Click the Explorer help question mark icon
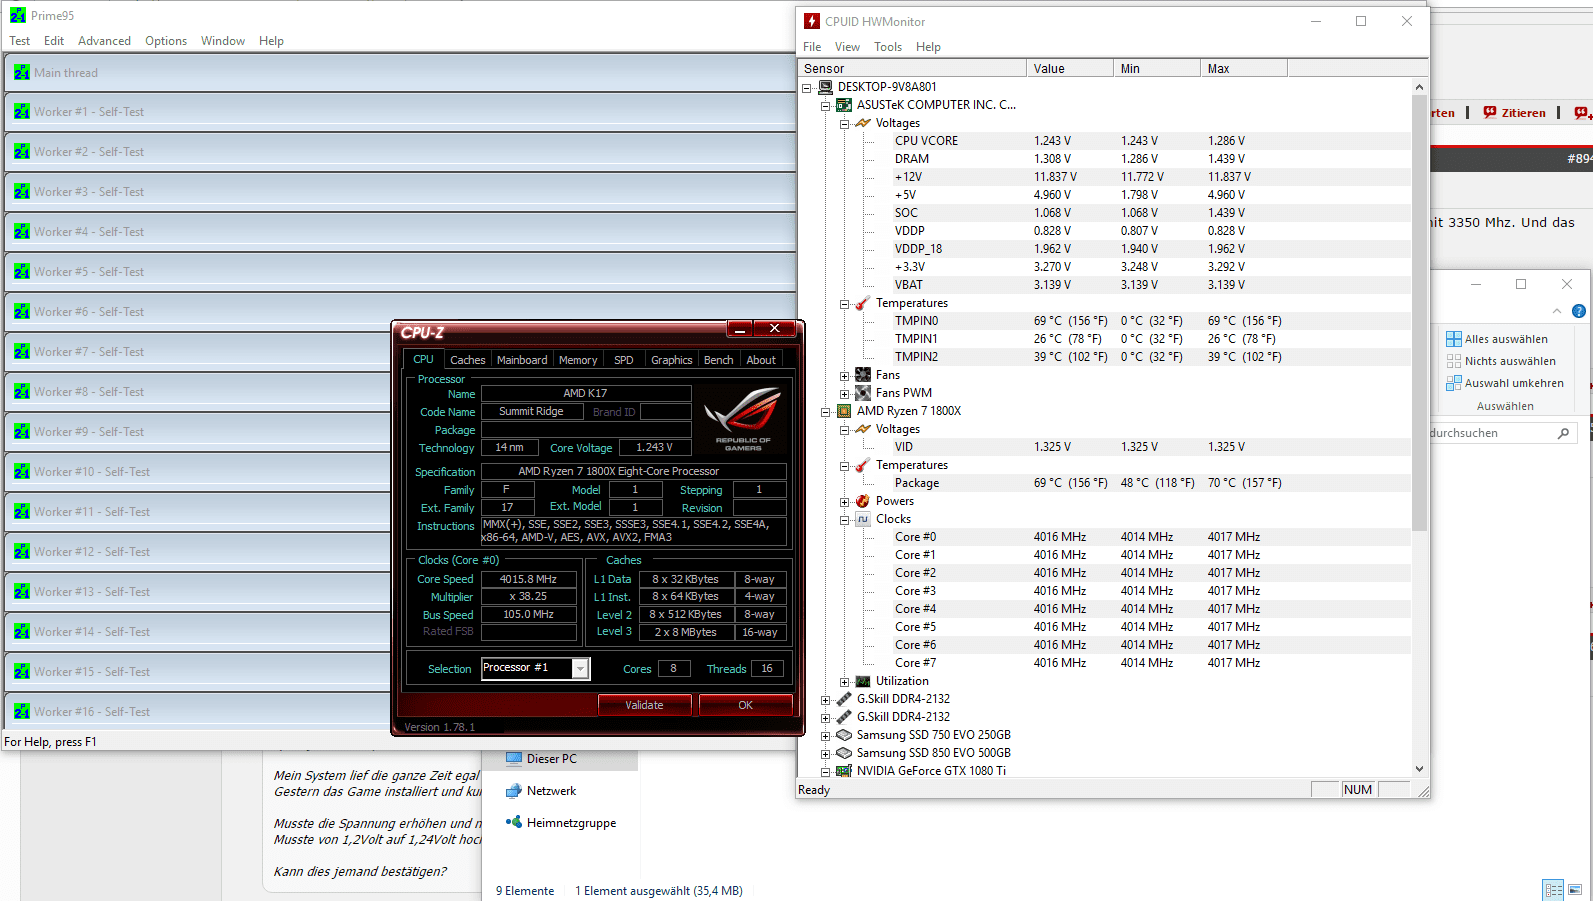The height and width of the screenshot is (901, 1593). coord(1579,311)
